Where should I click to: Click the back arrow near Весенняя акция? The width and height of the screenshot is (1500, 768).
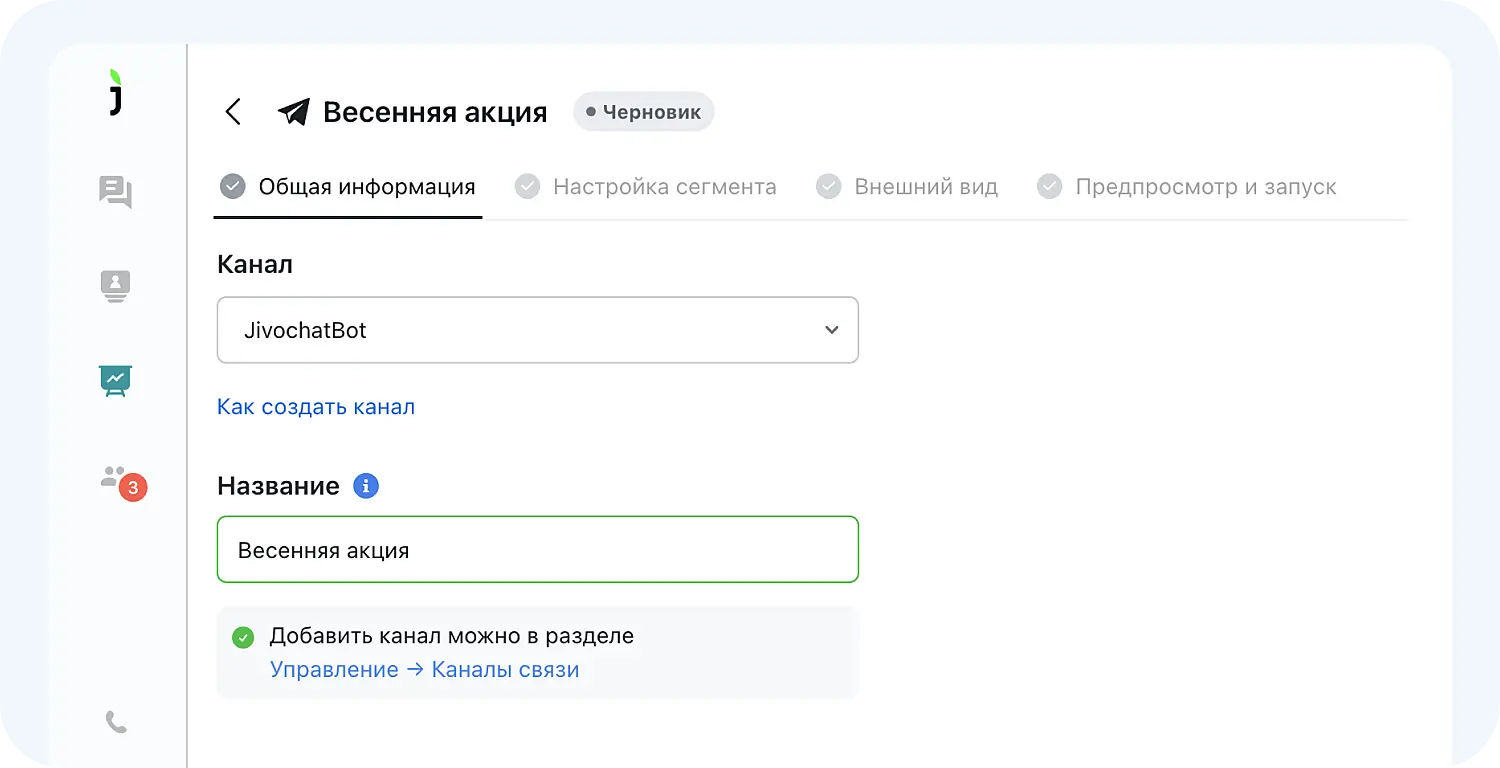coord(232,112)
